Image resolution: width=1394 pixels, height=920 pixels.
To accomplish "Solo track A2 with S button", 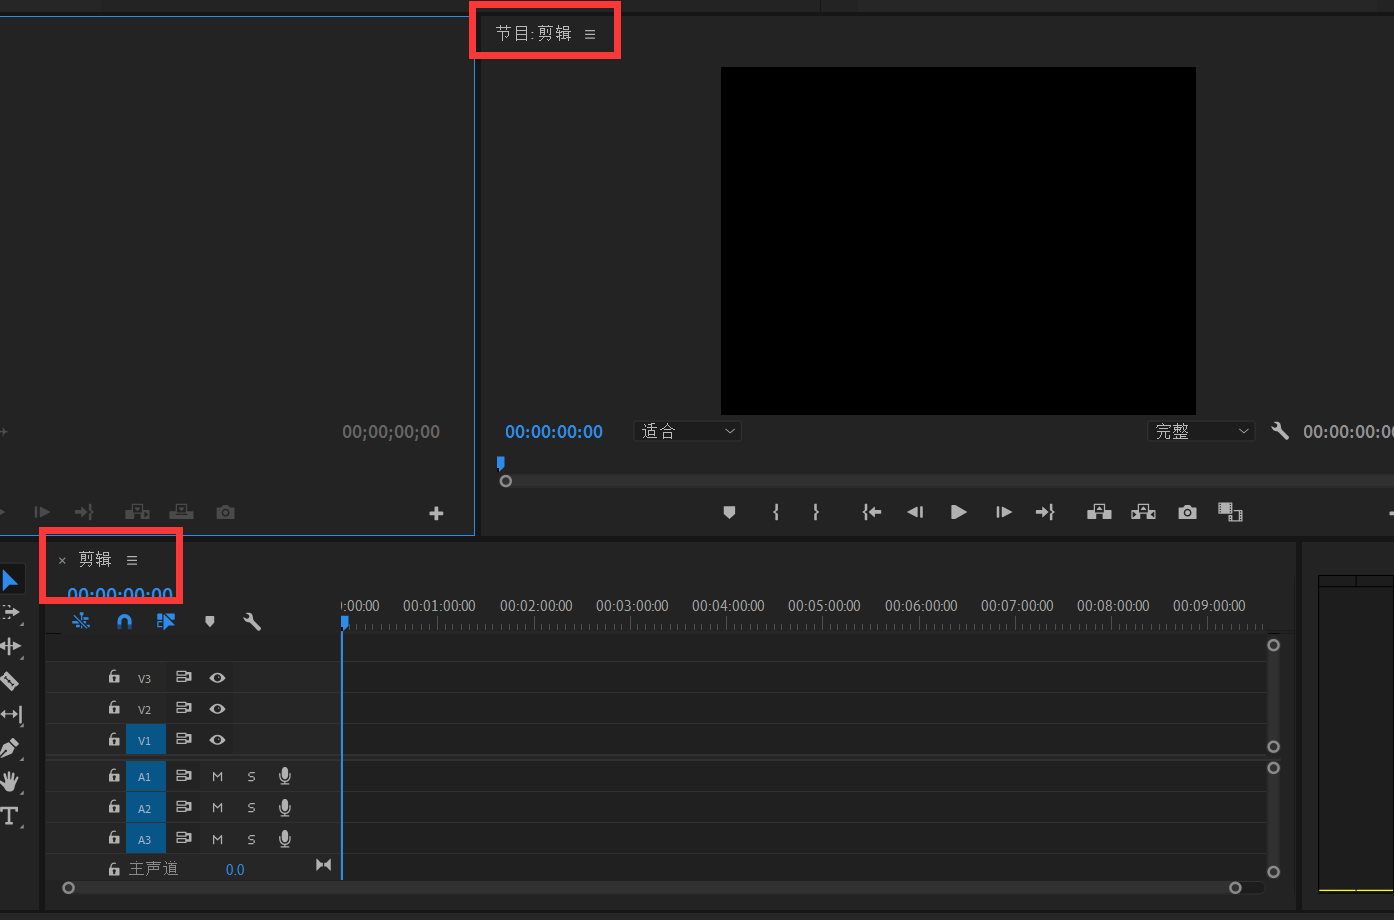I will [x=251, y=807].
